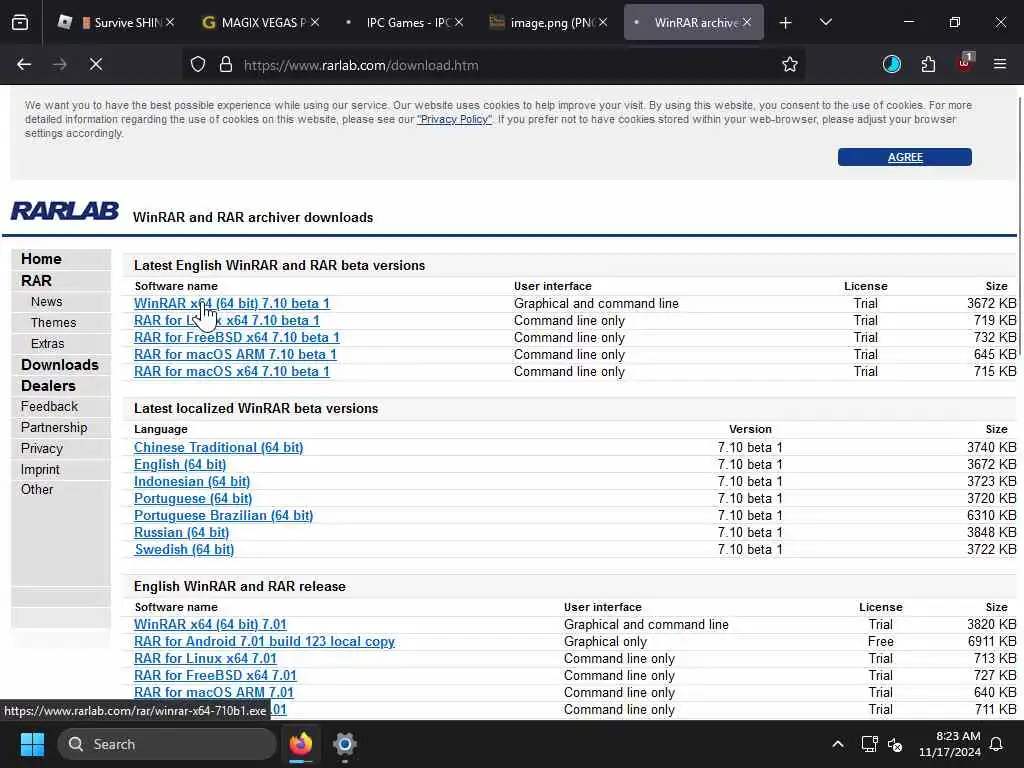Show hidden system tray icons chevron
This screenshot has height=768, width=1024.
[837, 744]
